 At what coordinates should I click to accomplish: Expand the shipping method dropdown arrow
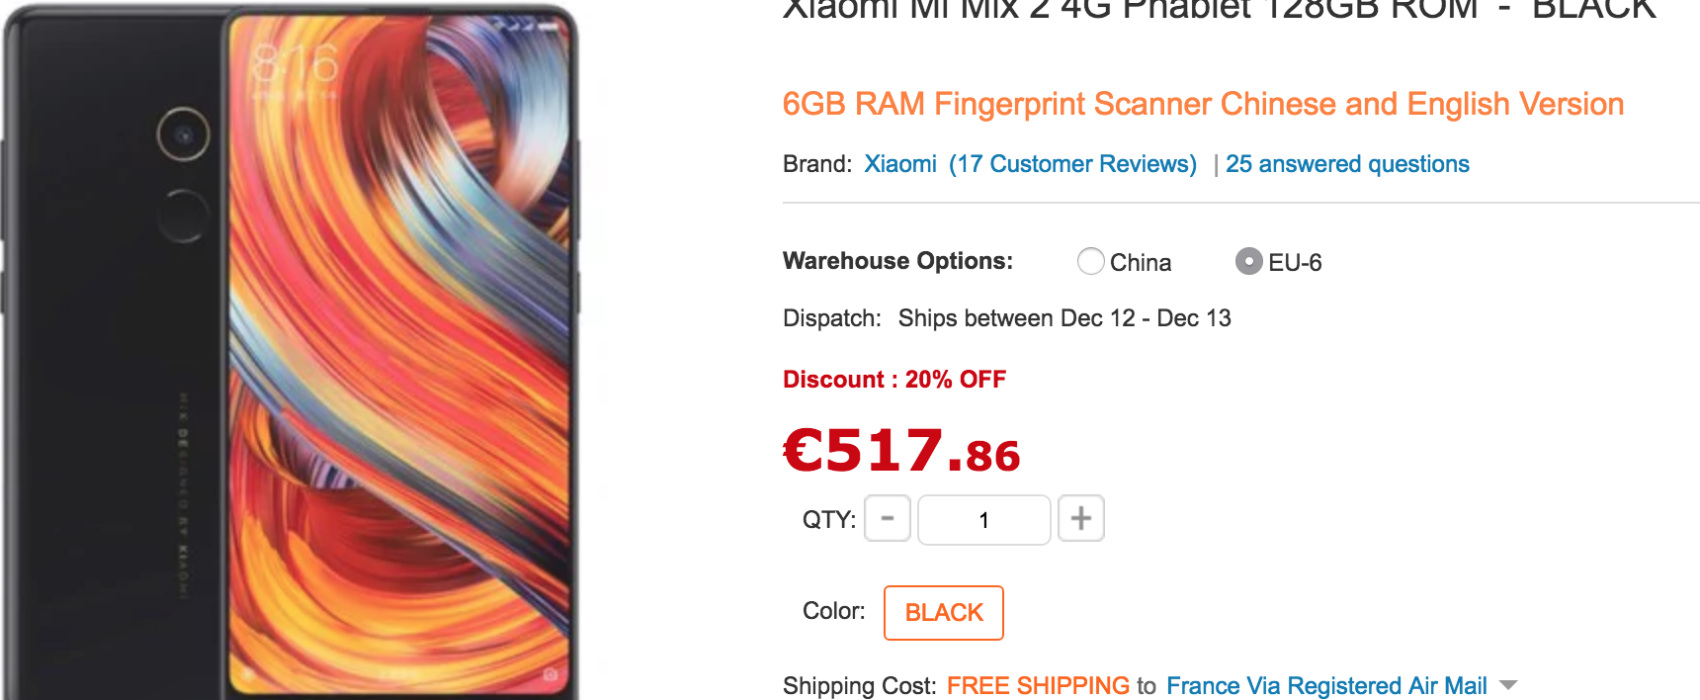[x=1508, y=685]
